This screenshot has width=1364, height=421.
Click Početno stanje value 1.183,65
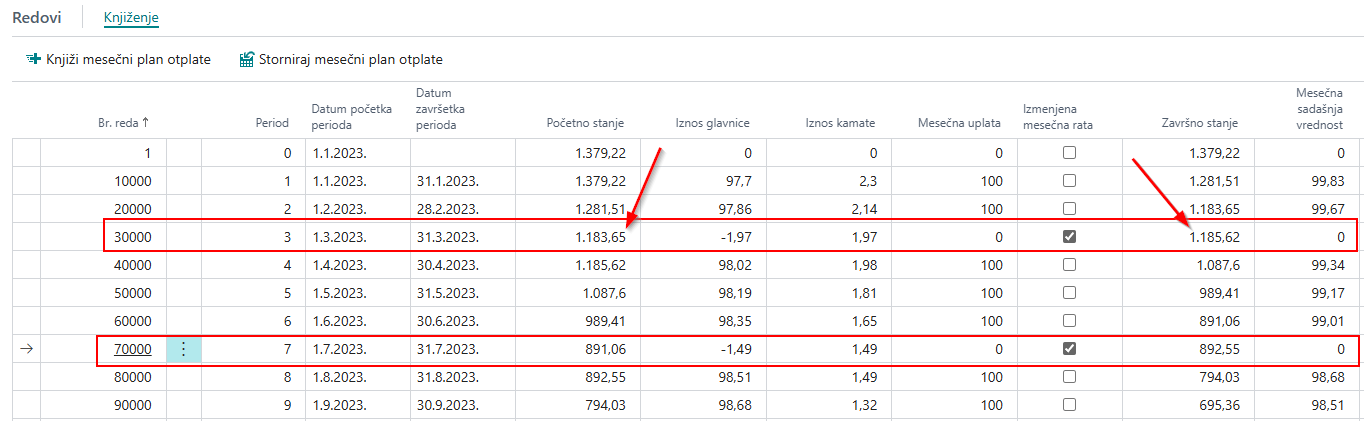coord(601,237)
